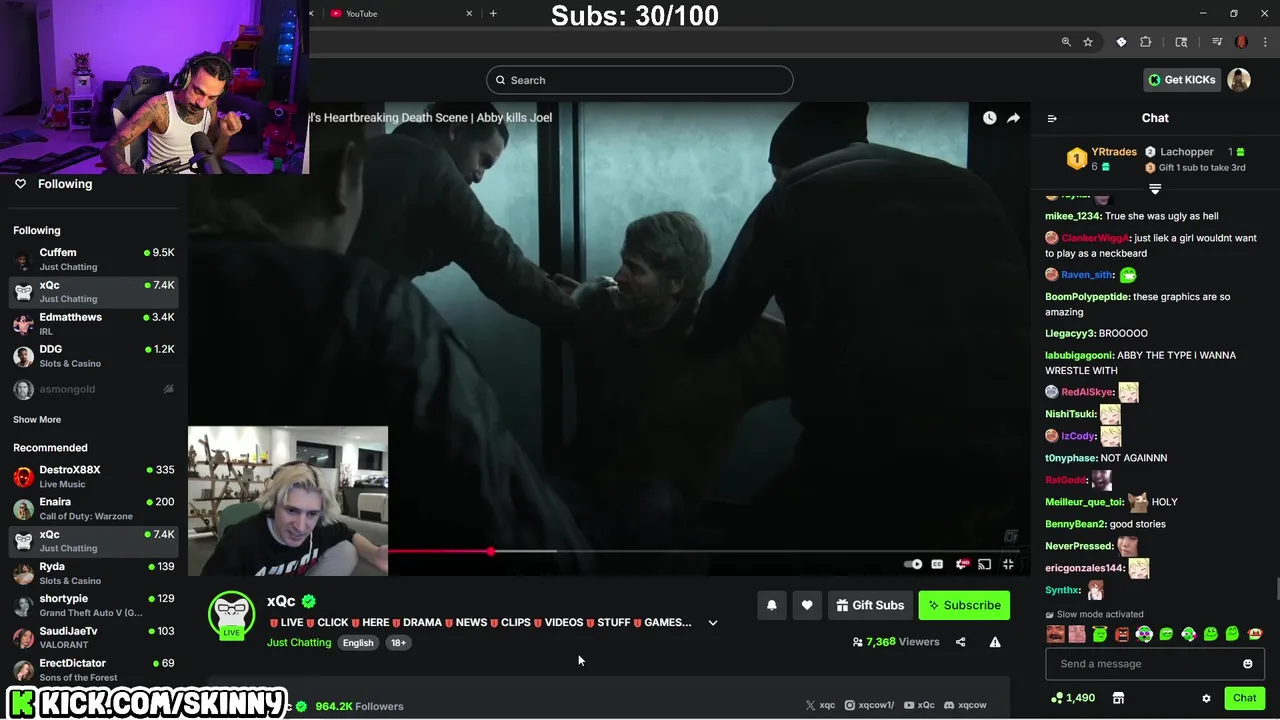Open offline asmongold channel entry
The height and width of the screenshot is (720, 1280).
coord(94,389)
